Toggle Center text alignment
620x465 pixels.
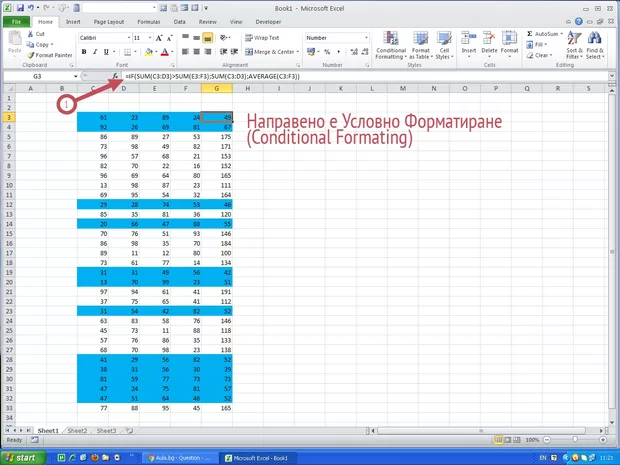pos(196,52)
